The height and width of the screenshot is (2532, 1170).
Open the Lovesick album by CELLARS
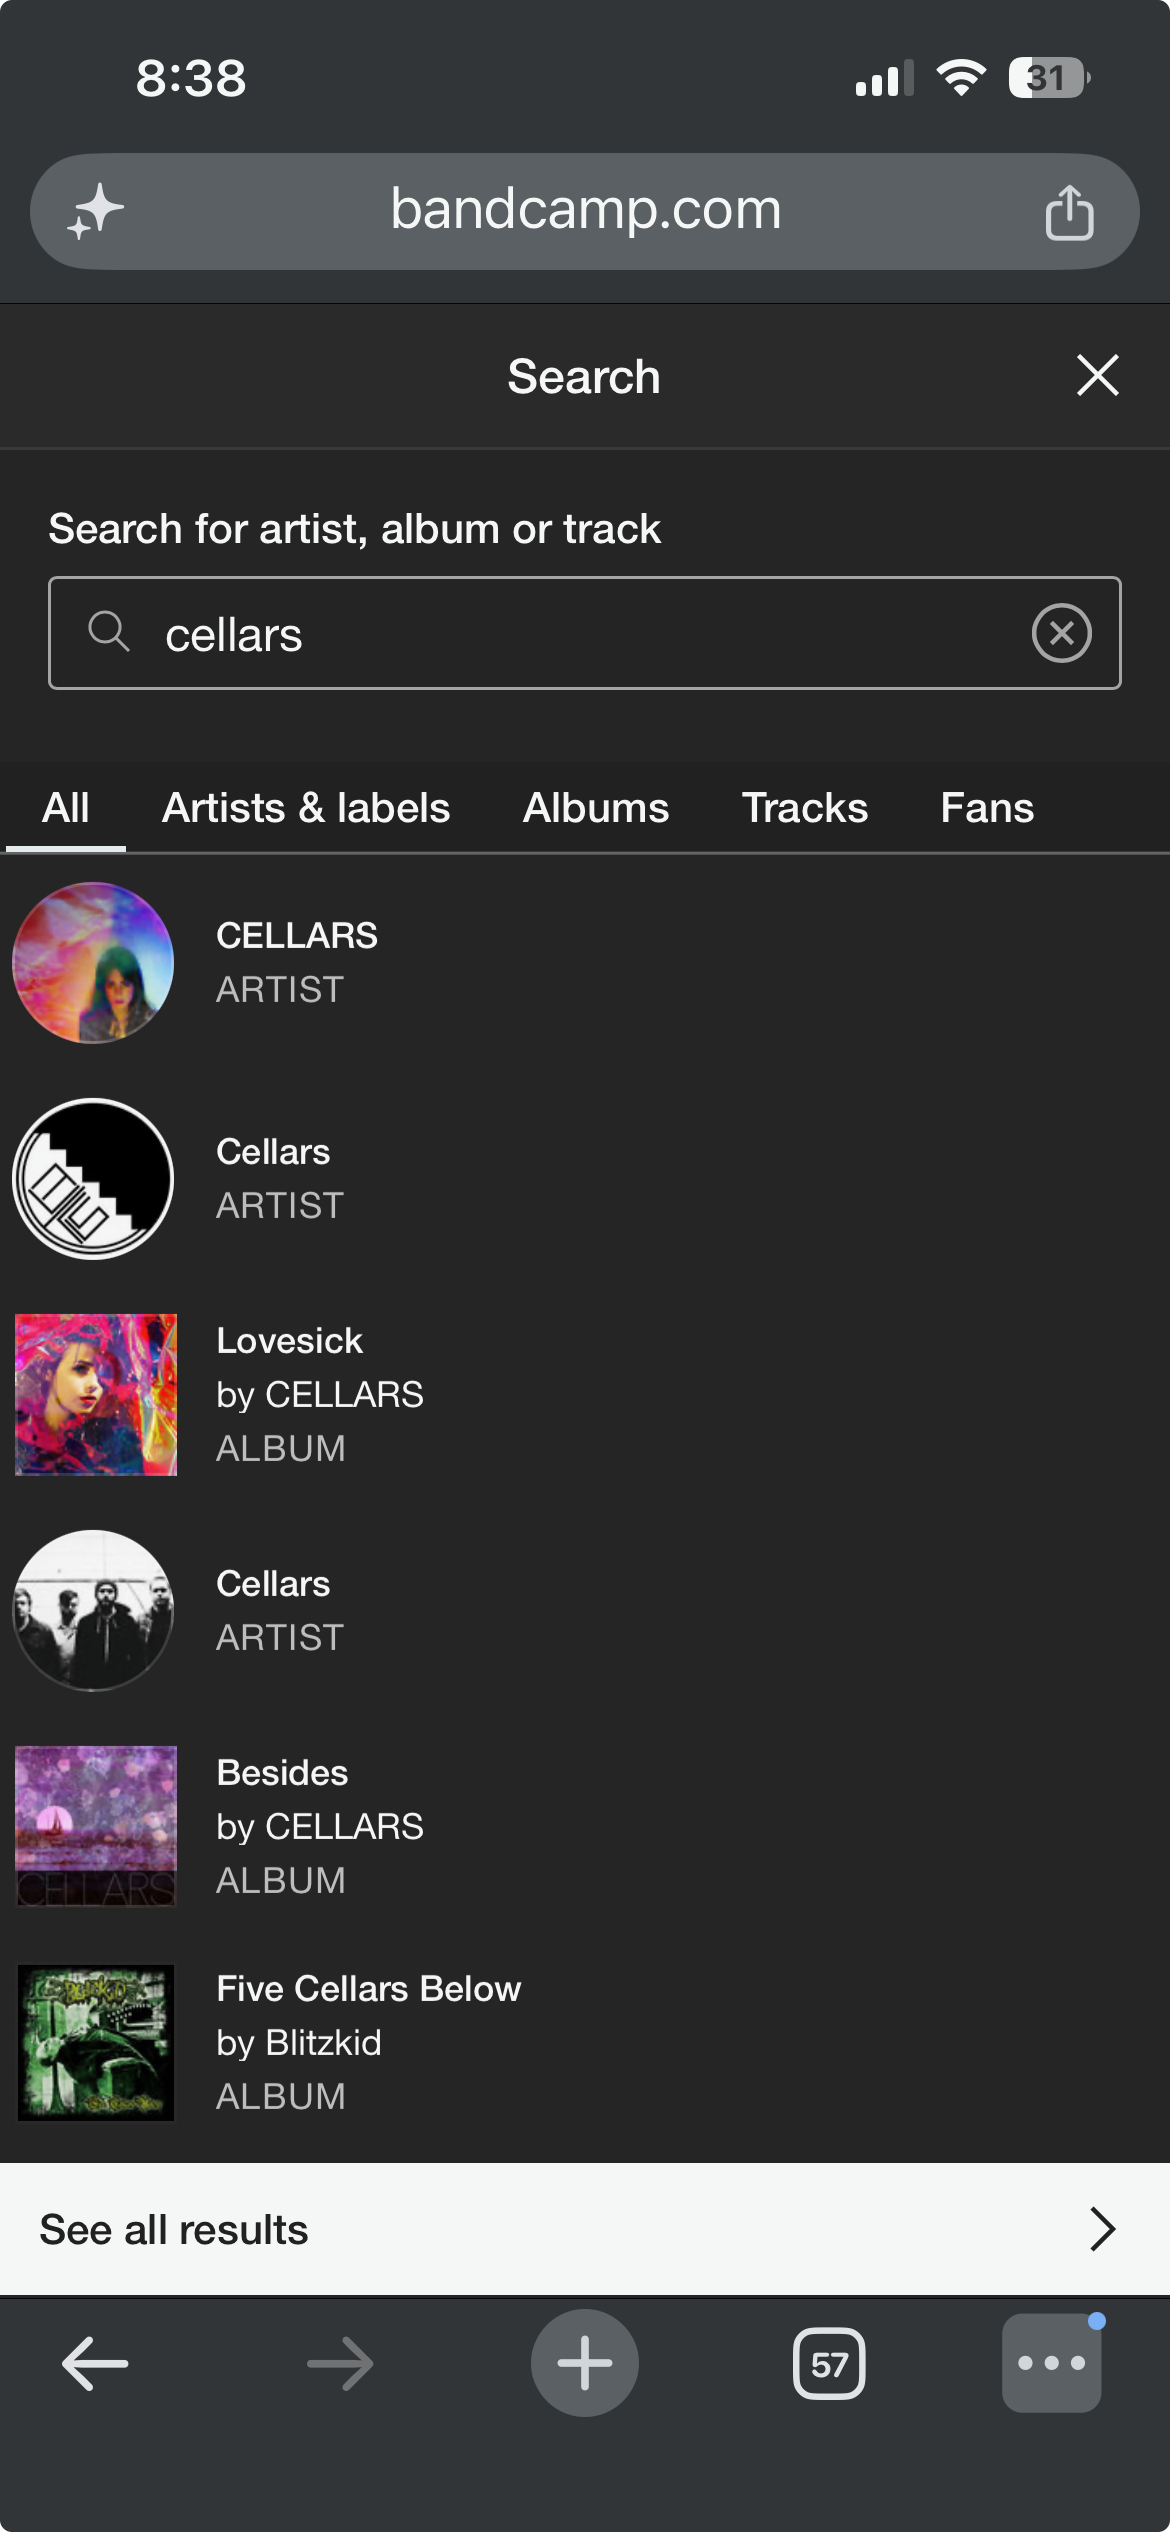click(585, 1395)
